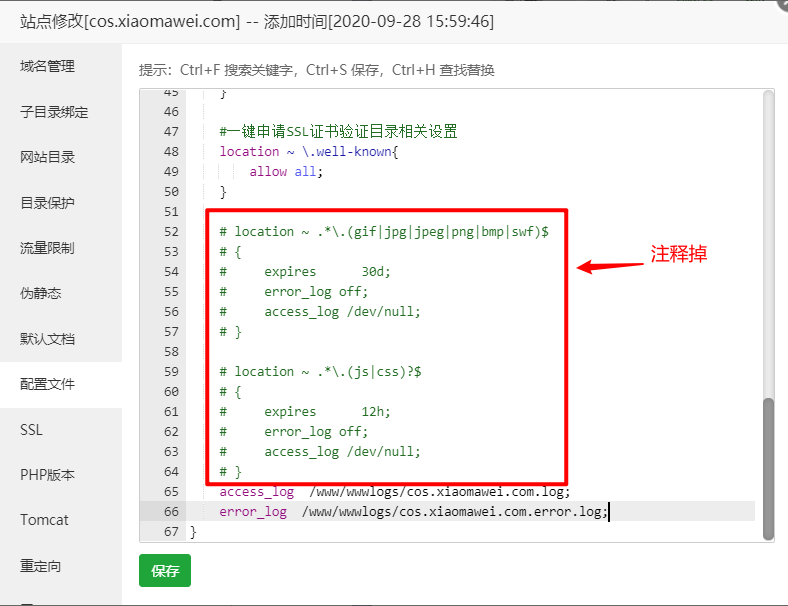Click the '# expires 30d;' line
This screenshot has height=606, width=788.
(x=305, y=271)
